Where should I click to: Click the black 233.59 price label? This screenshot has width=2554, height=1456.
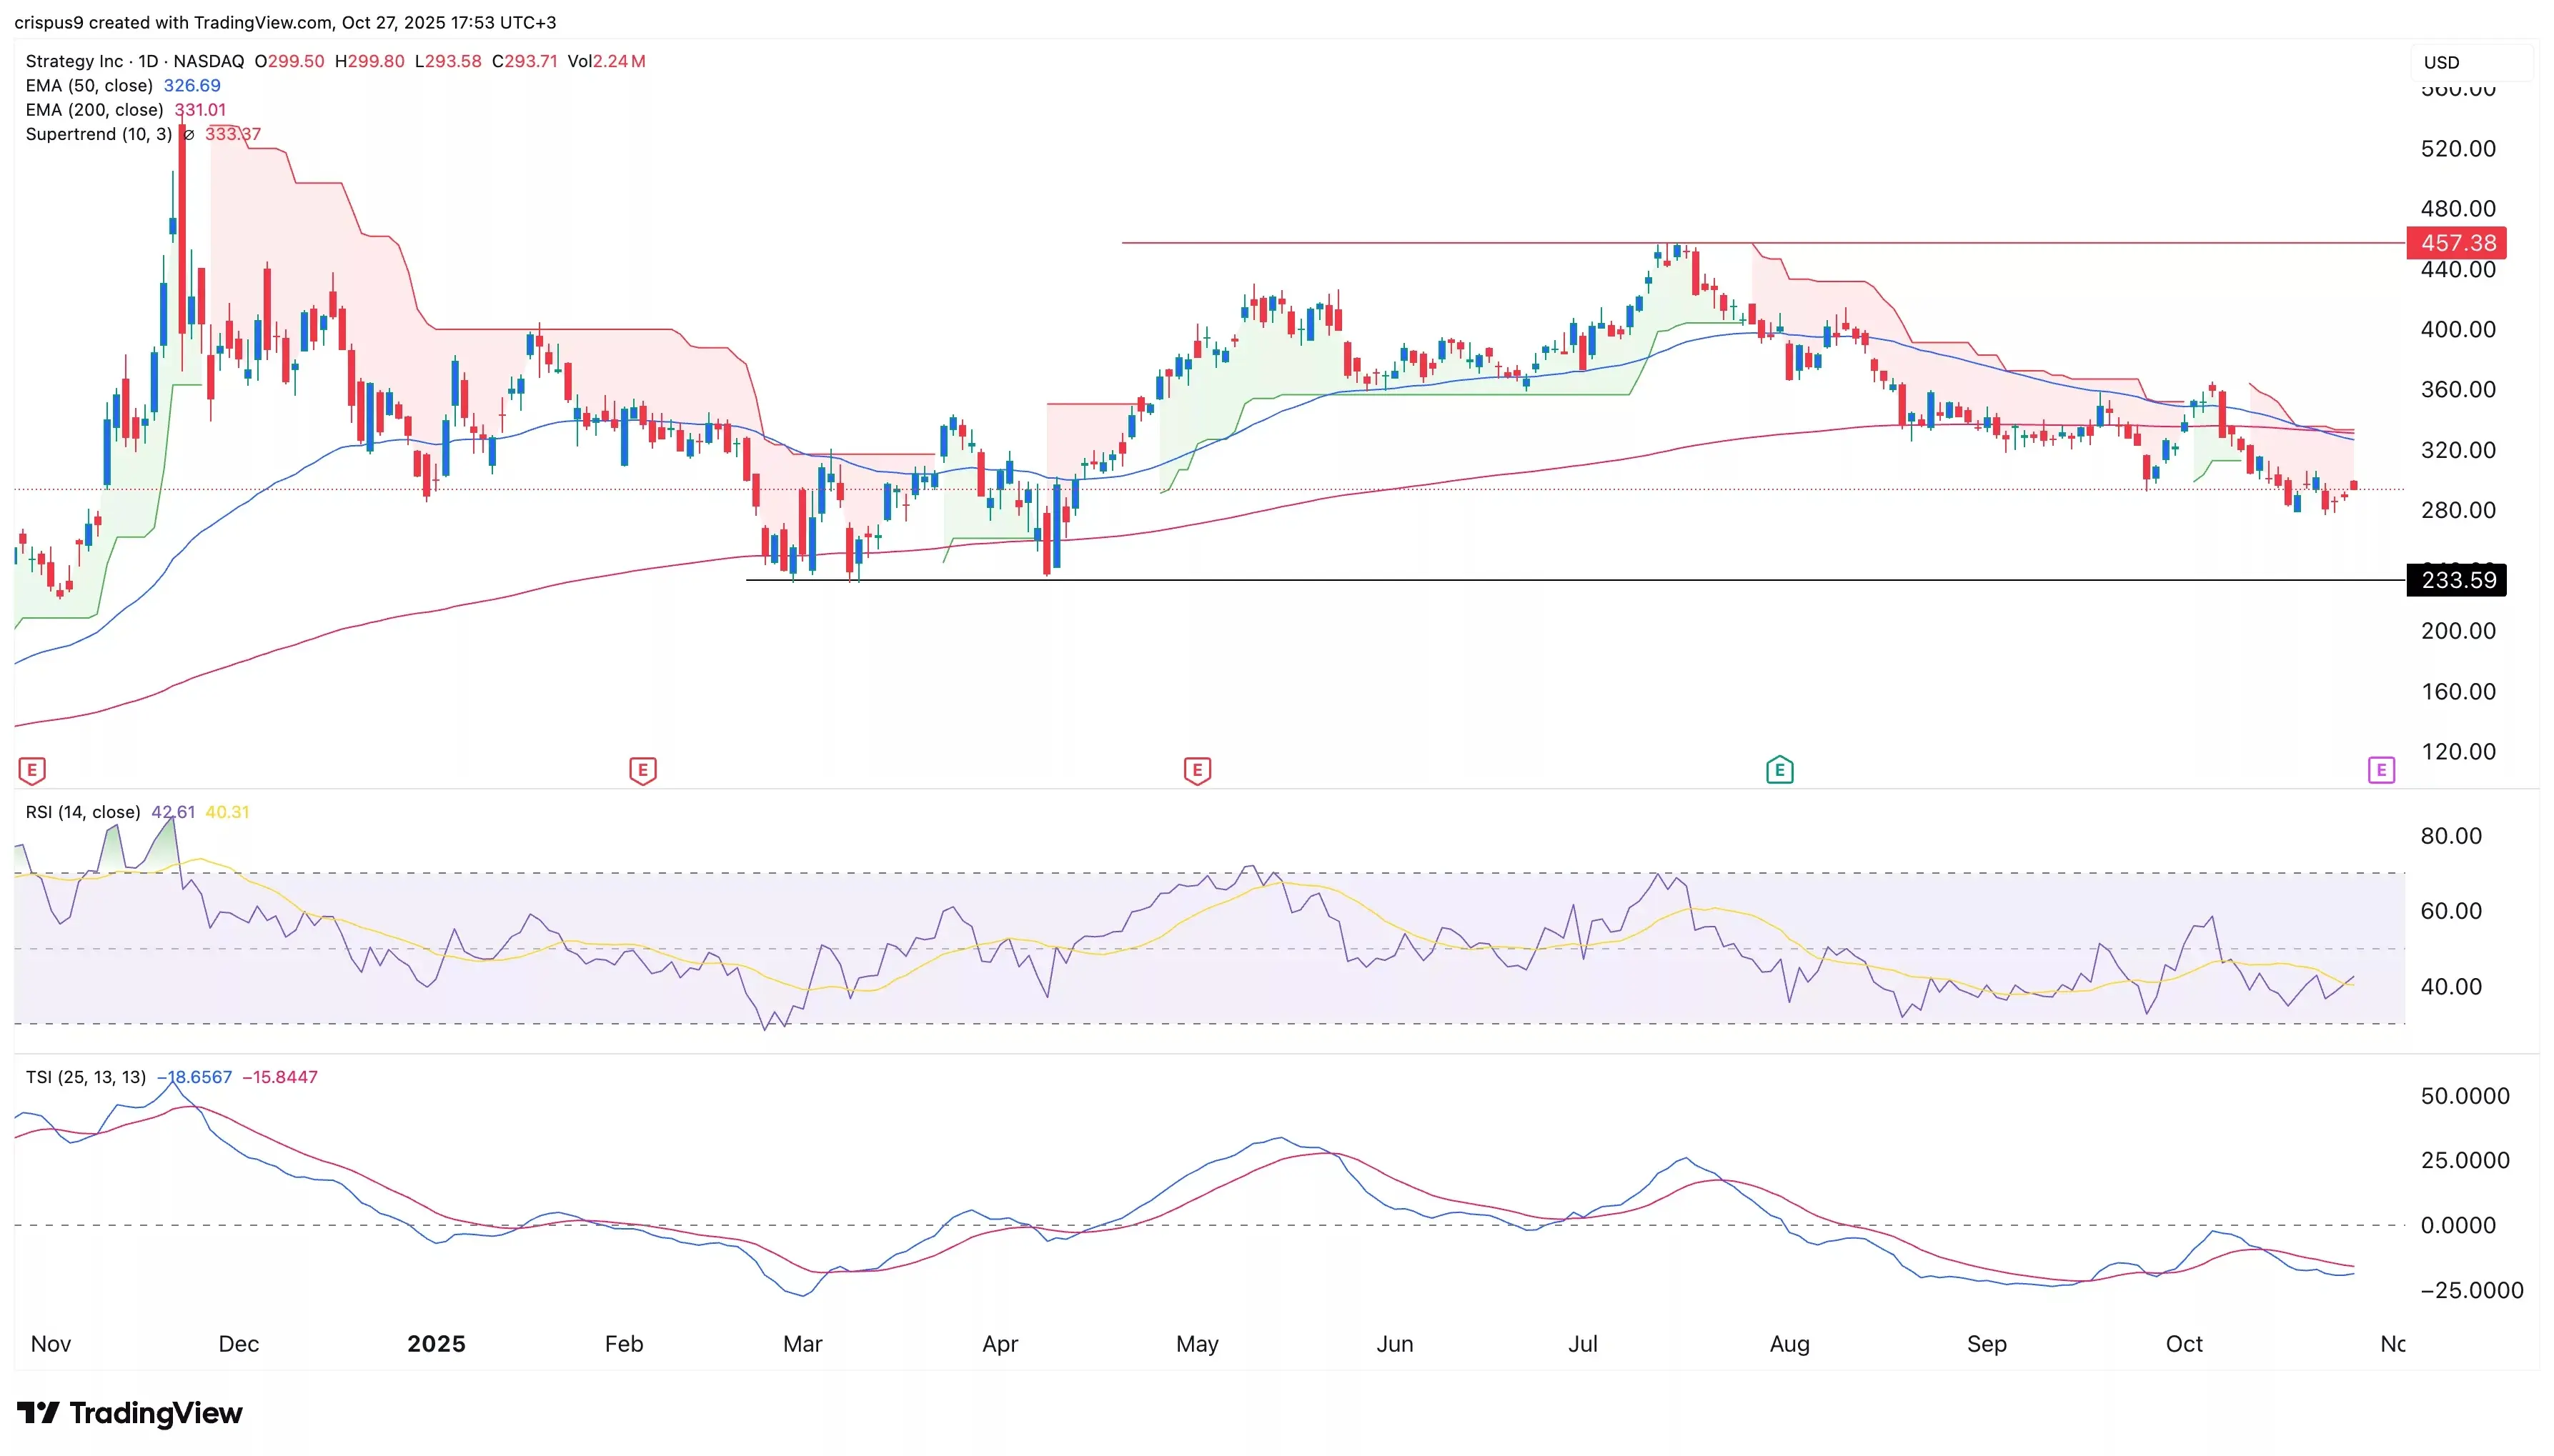click(x=2457, y=580)
